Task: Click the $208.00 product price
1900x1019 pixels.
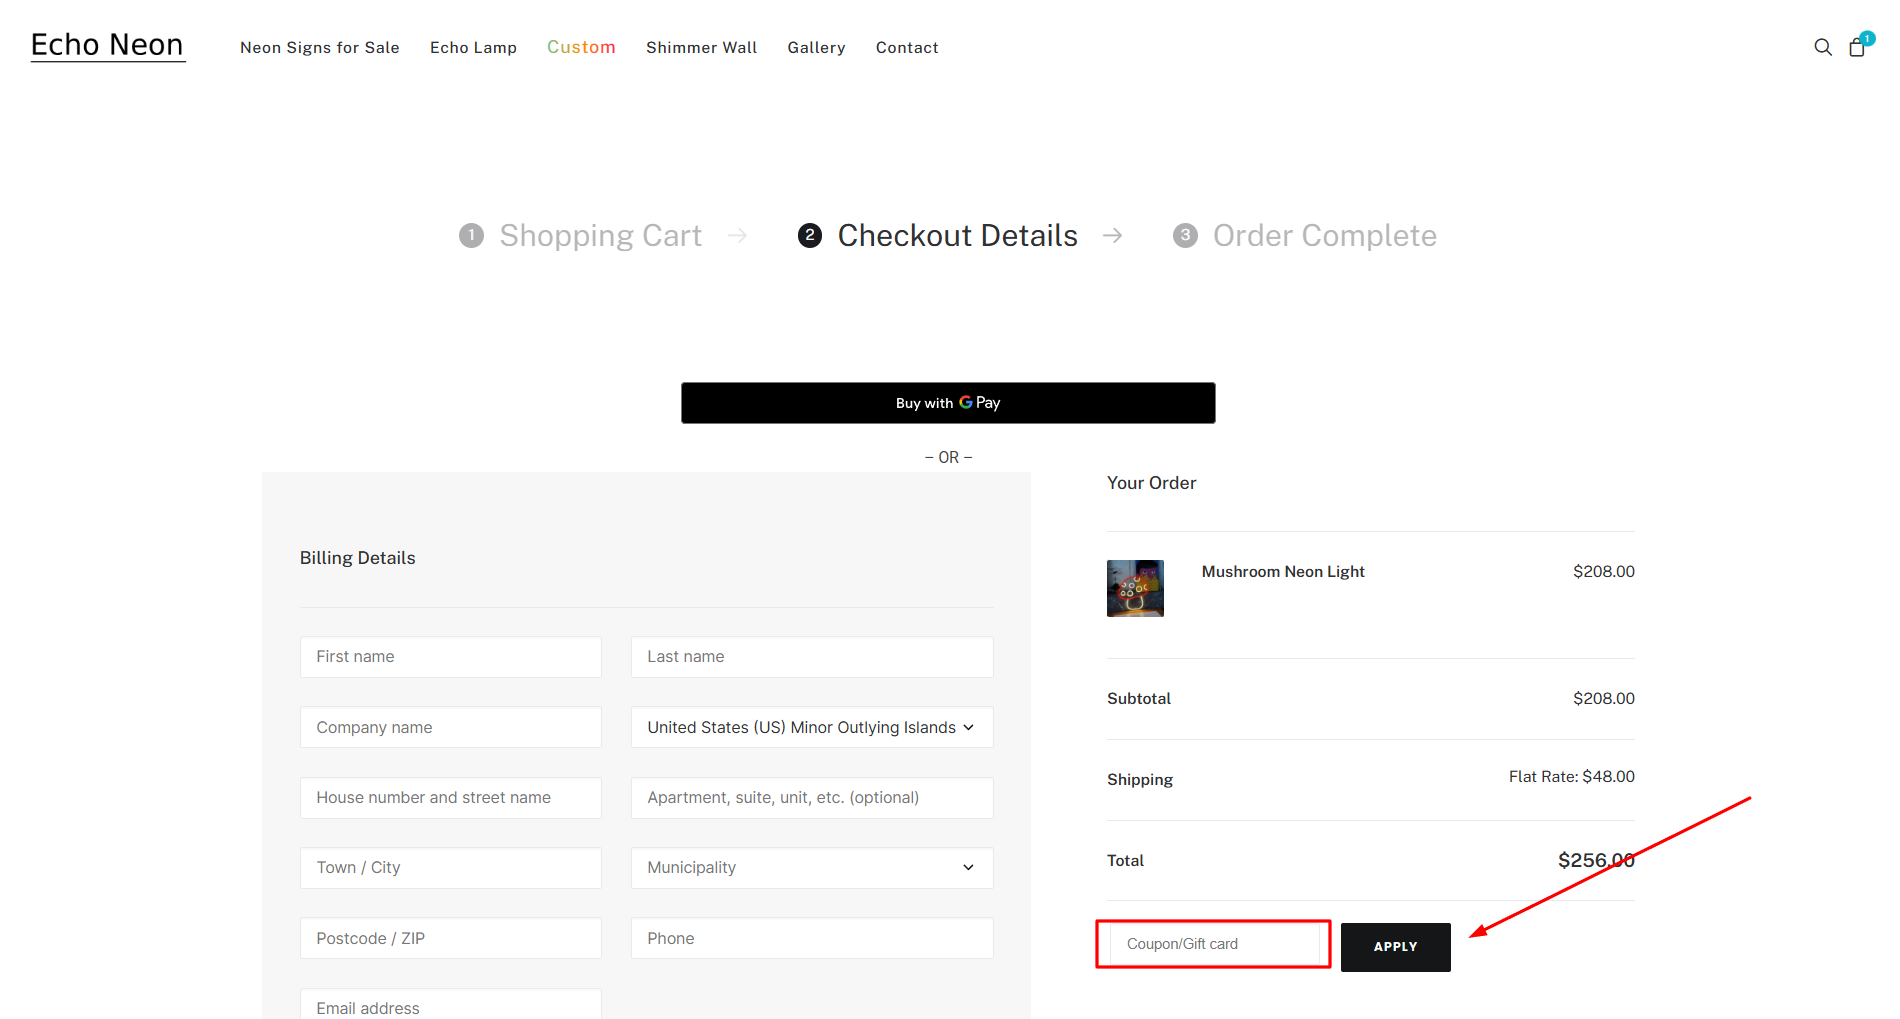Action: (1603, 571)
